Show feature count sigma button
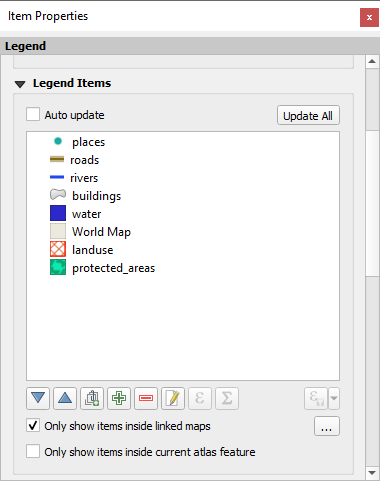 coord(227,398)
